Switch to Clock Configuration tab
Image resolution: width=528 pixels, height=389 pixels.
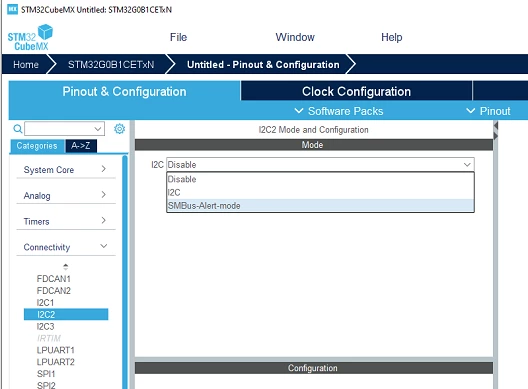click(356, 91)
